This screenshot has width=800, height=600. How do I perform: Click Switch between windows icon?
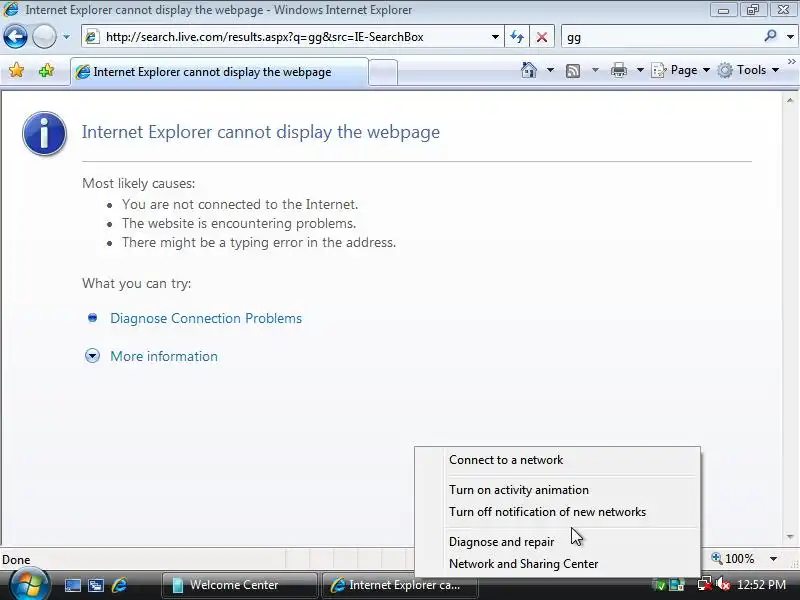point(95,585)
